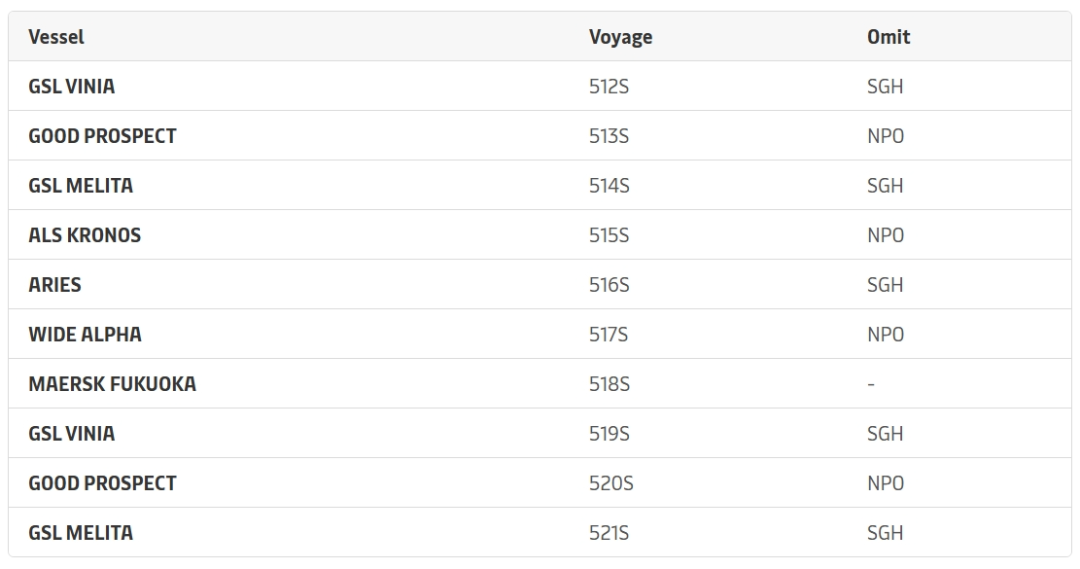The height and width of the screenshot is (569, 1080).
Task: Click voyage number 512S
Action: 608,87
